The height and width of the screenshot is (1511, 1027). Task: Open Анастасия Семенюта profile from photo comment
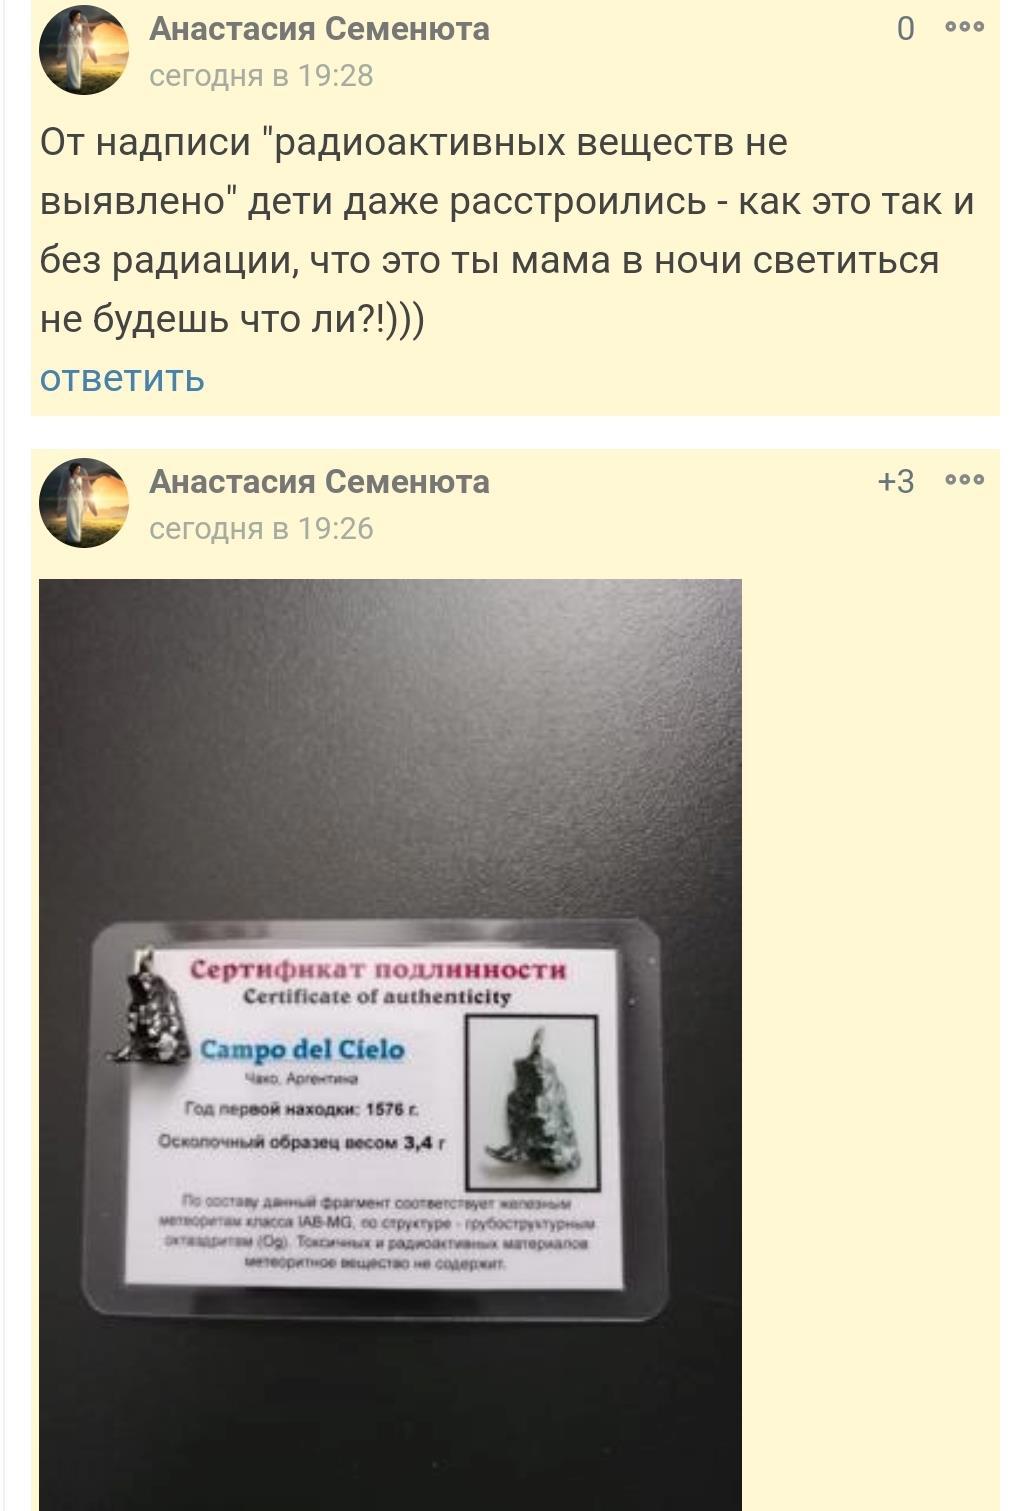(319, 482)
